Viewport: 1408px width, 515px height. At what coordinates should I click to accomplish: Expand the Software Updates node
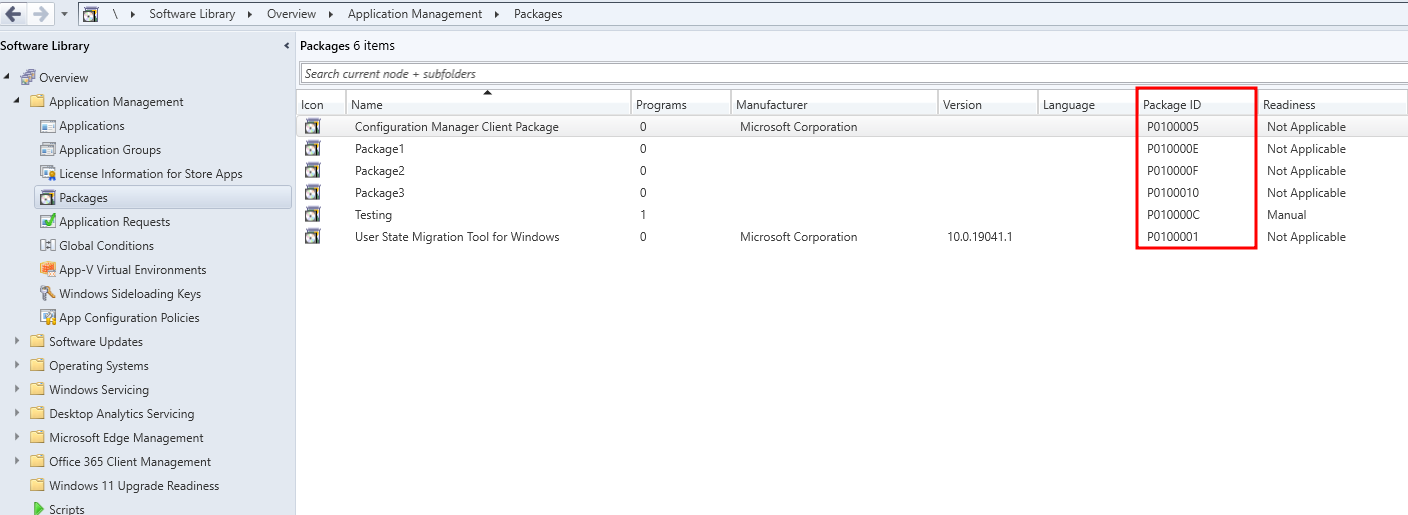click(17, 341)
